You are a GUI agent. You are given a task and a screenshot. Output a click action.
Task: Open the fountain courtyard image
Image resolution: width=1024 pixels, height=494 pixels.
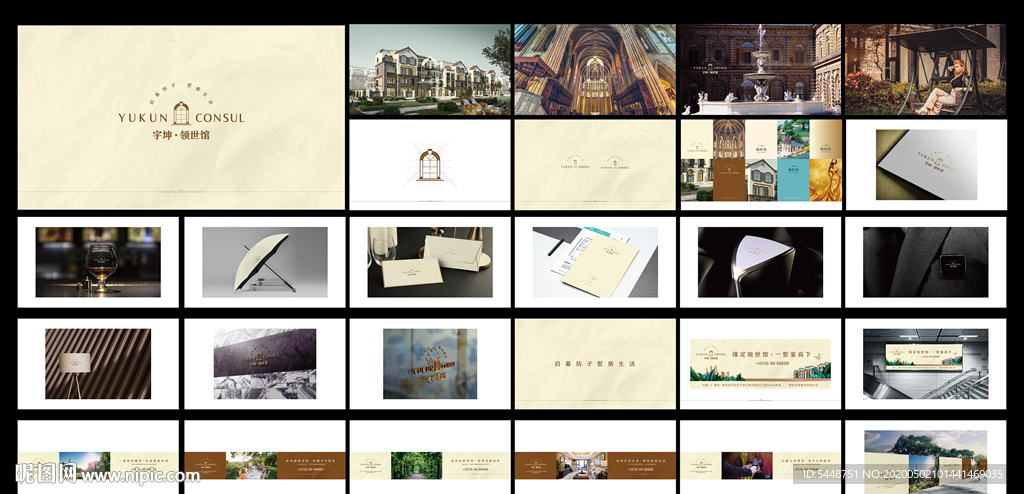760,70
